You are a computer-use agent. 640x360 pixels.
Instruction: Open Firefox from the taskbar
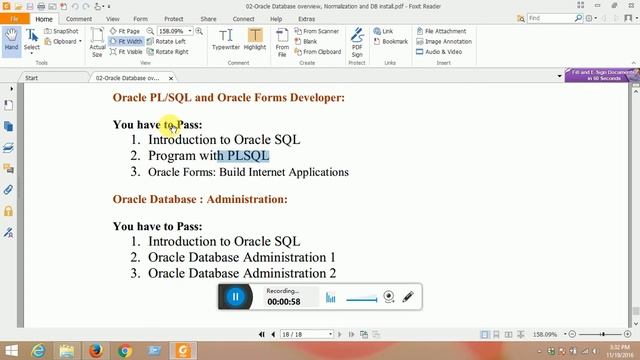pyautogui.click(x=96, y=351)
